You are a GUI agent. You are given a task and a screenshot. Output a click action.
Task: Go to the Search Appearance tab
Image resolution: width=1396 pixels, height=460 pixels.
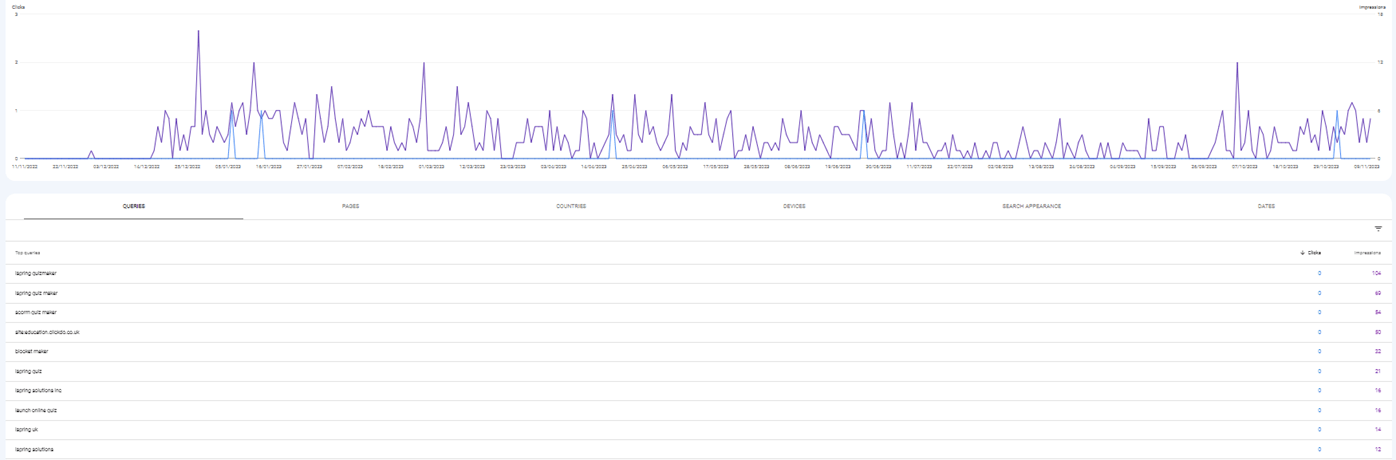click(x=1031, y=206)
